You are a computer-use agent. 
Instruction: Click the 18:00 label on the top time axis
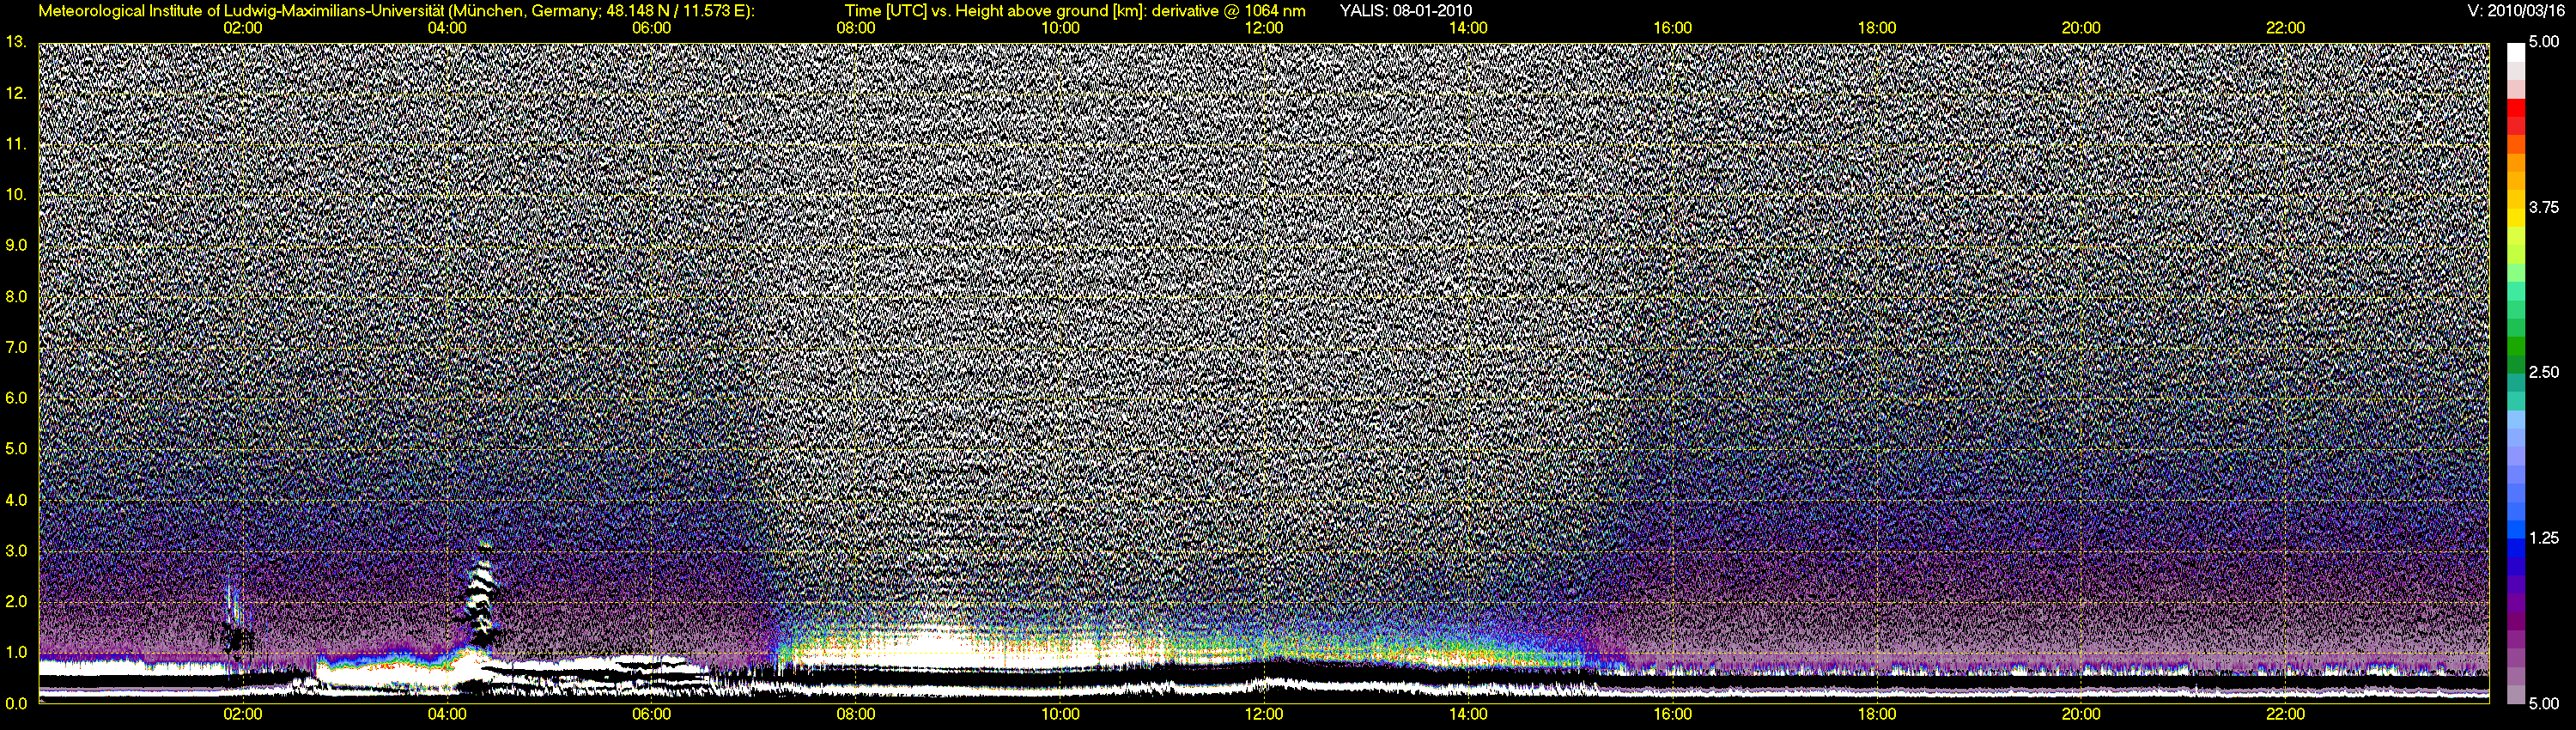pos(1877,28)
